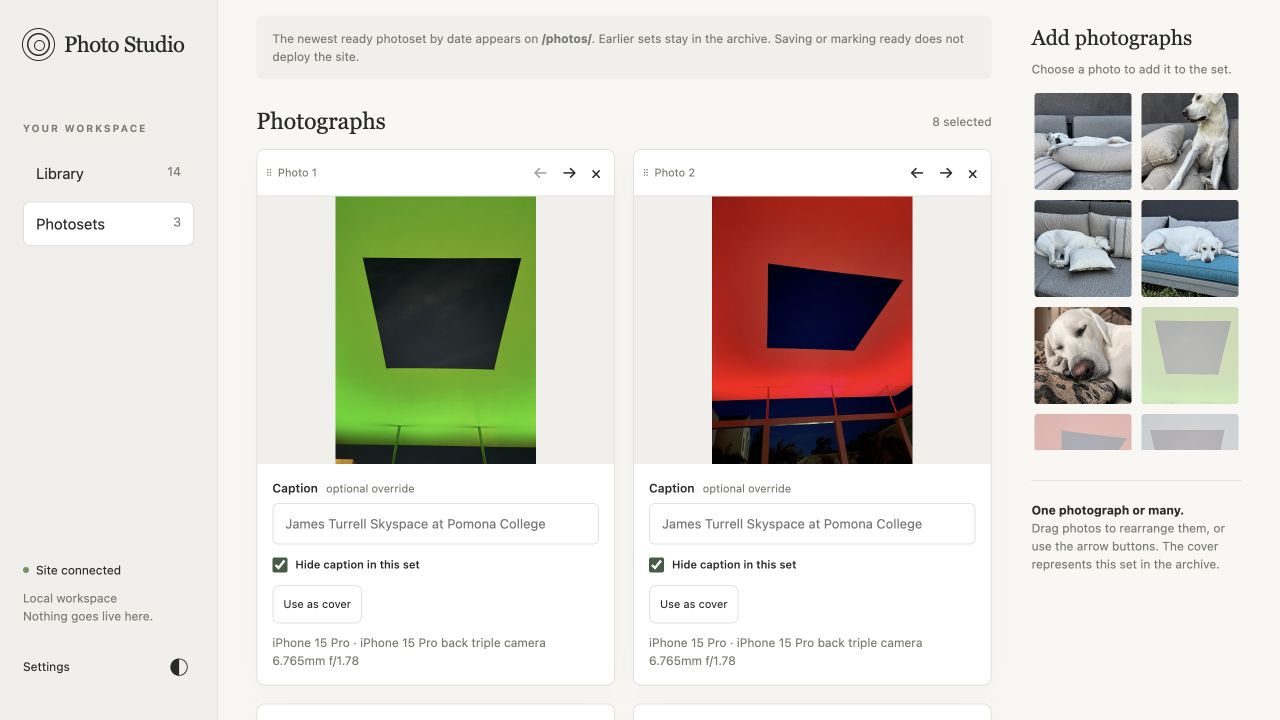Open the Library section
The image size is (1280, 720).
[108, 173]
